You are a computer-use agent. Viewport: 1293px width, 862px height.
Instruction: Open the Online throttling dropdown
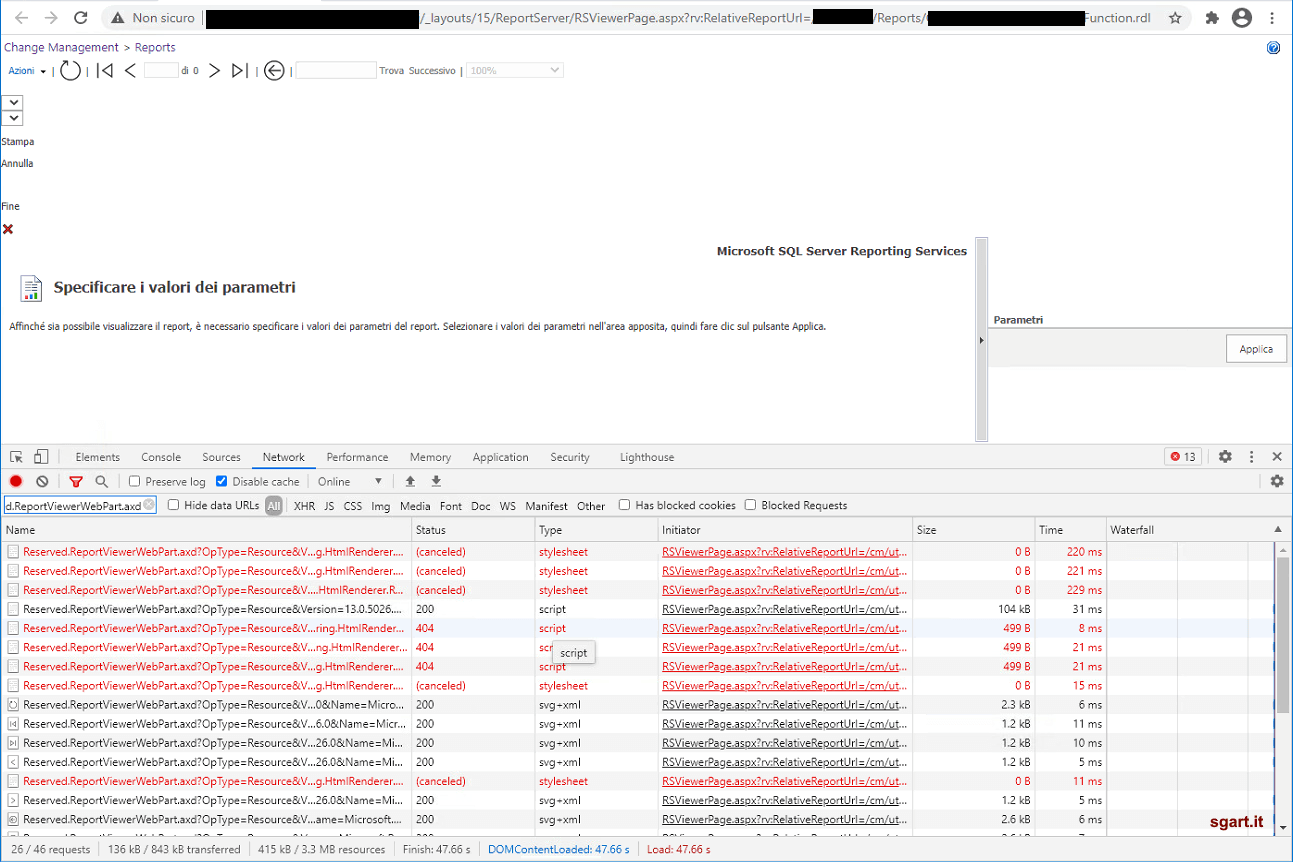tap(350, 482)
